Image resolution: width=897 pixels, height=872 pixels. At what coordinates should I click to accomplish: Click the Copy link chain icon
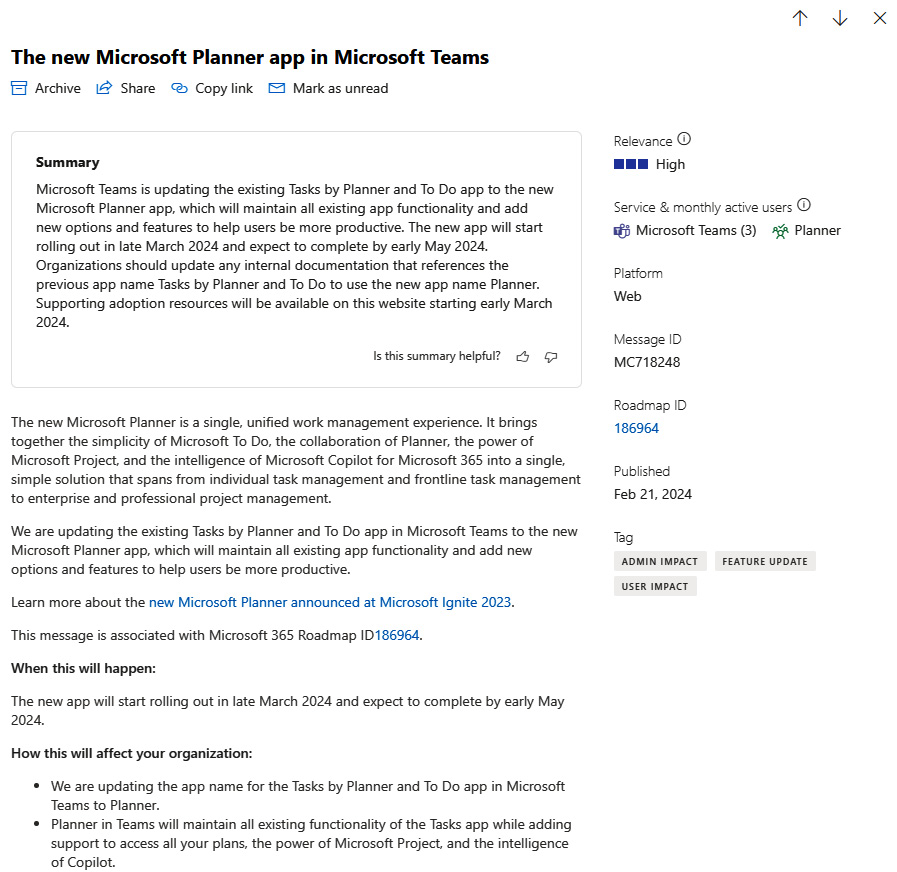pos(180,88)
